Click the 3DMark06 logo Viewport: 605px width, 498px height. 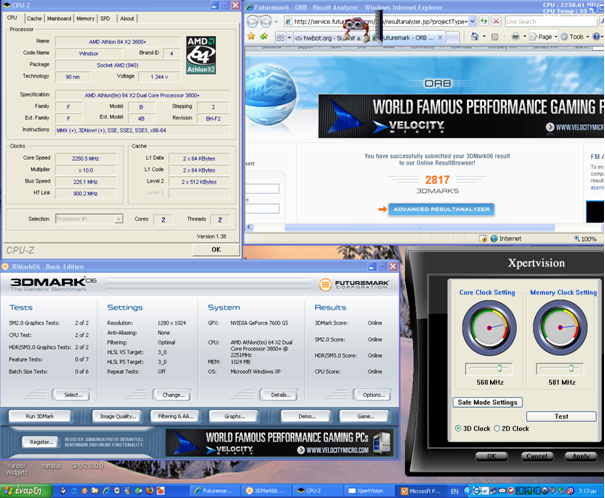(53, 284)
